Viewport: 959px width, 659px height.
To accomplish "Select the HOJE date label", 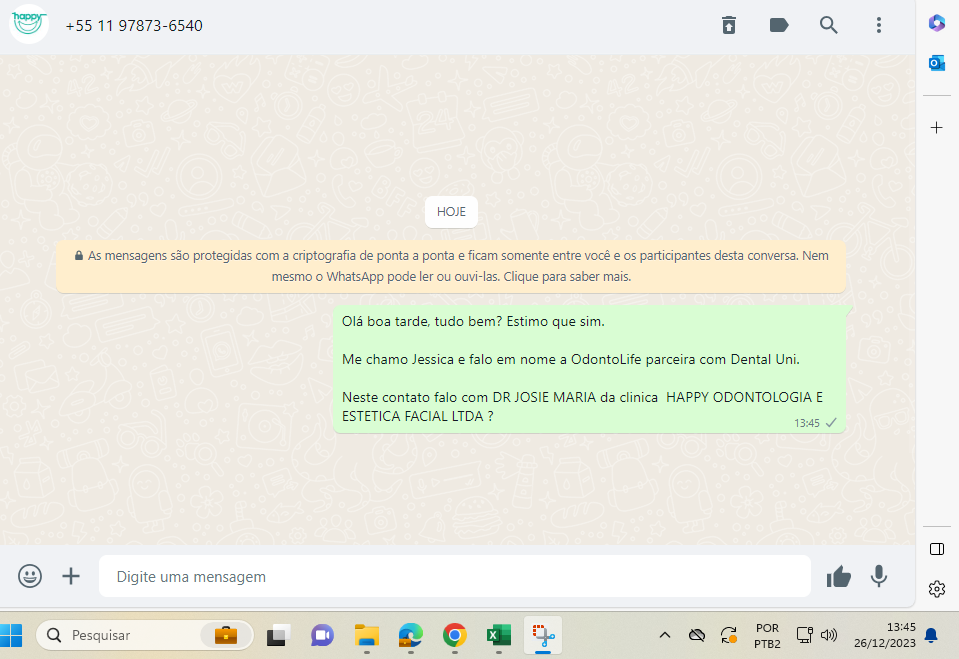I will click(x=451, y=212).
